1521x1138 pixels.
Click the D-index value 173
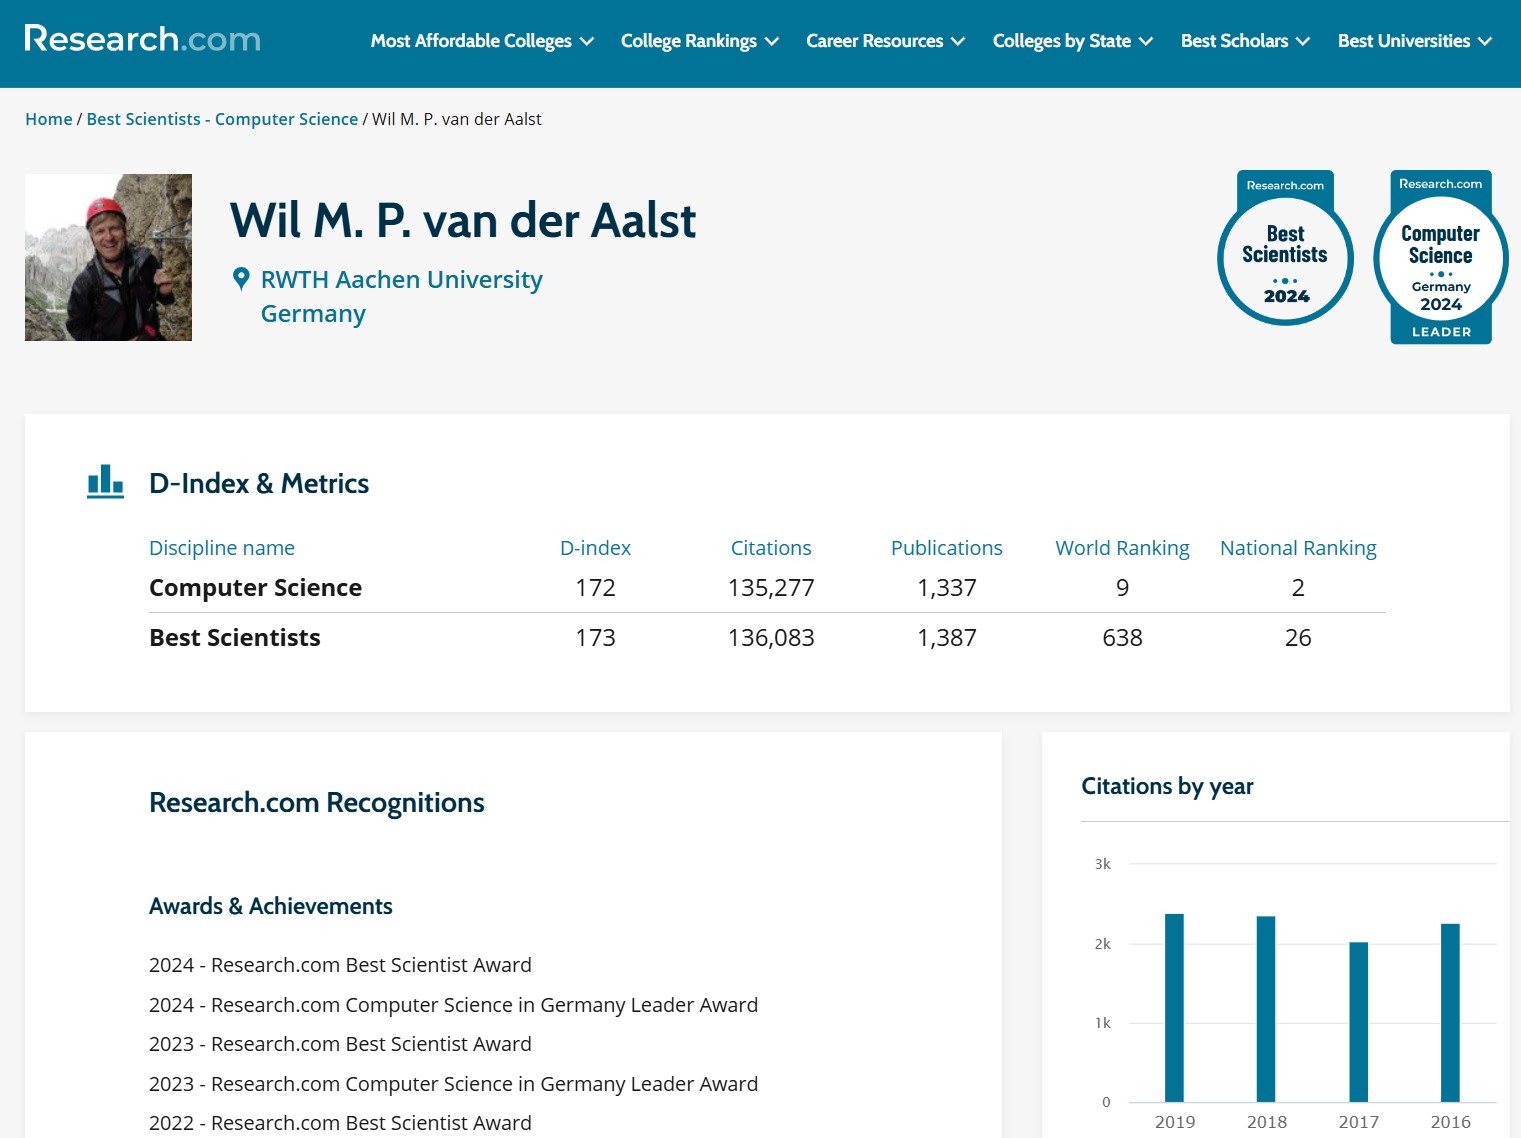click(x=595, y=638)
